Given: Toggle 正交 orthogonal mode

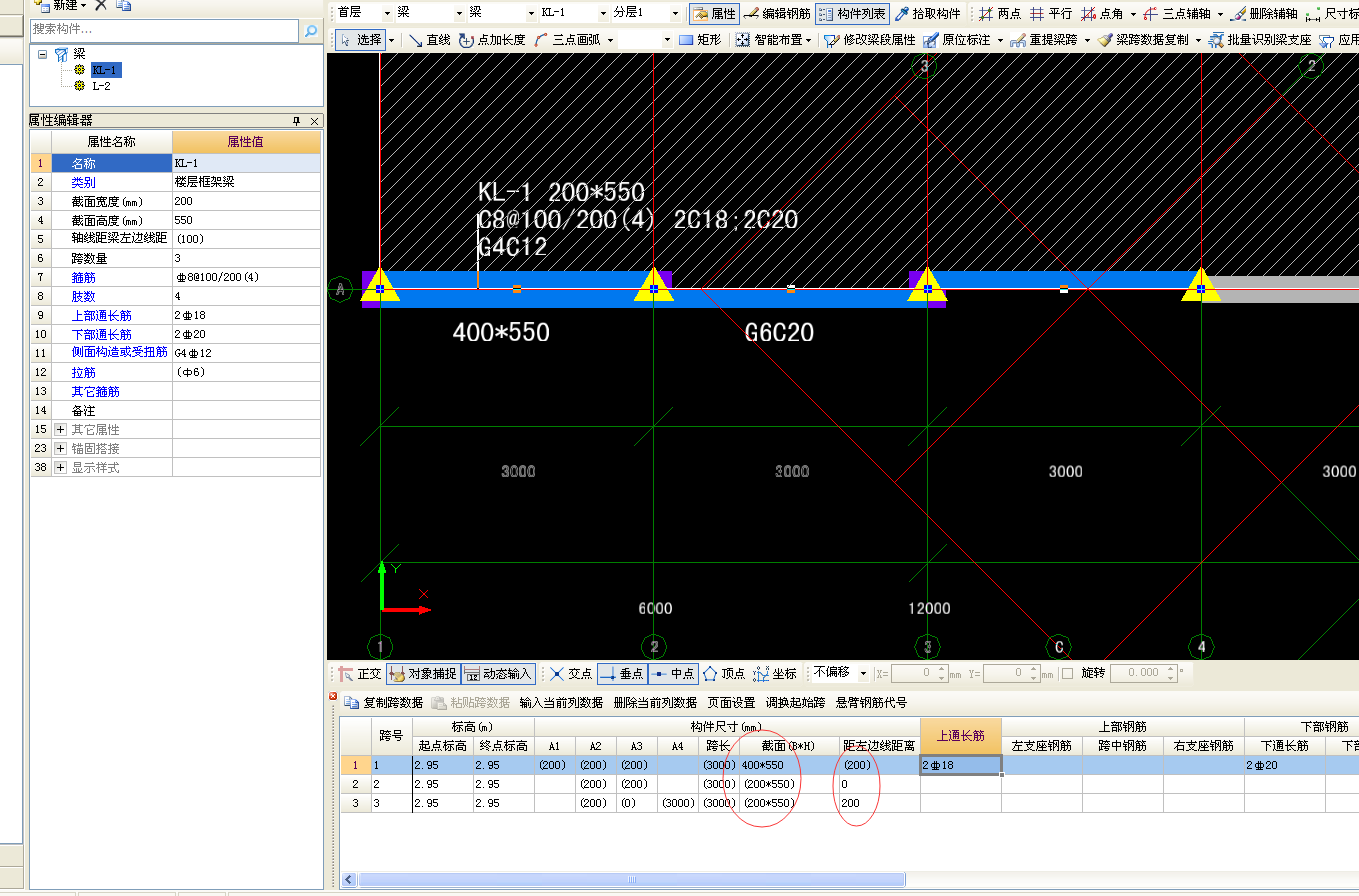Looking at the screenshot, I should click(360, 674).
